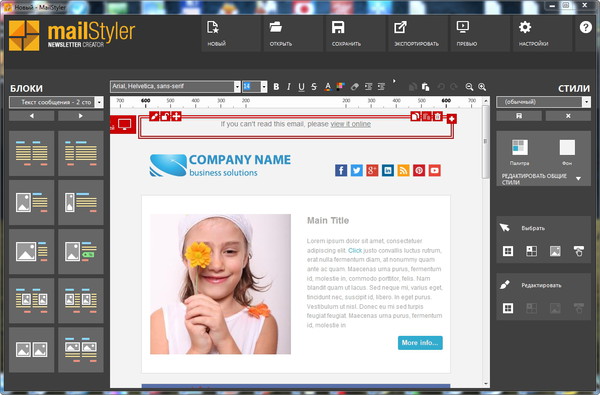Select button mode under Выбрать (hand icon)

[x=579, y=251]
